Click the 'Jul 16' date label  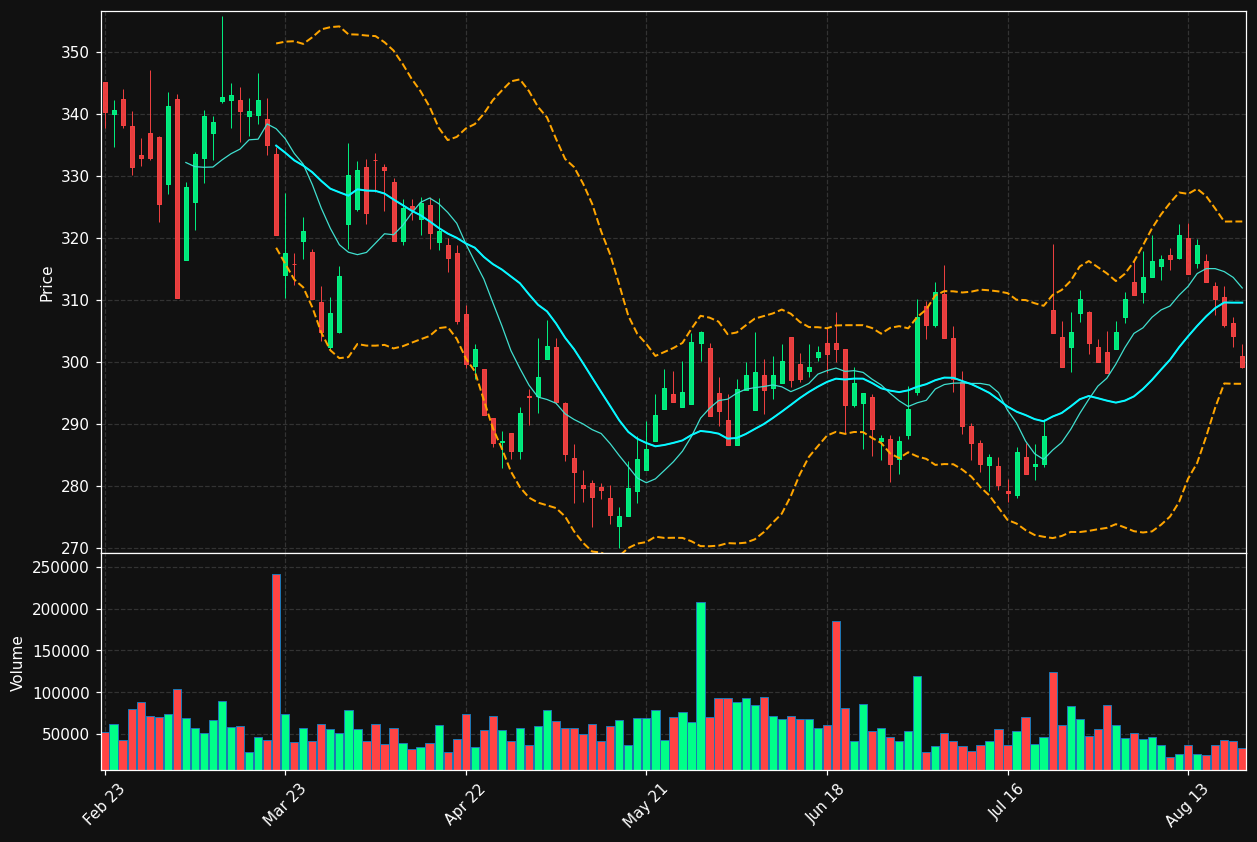click(1008, 804)
